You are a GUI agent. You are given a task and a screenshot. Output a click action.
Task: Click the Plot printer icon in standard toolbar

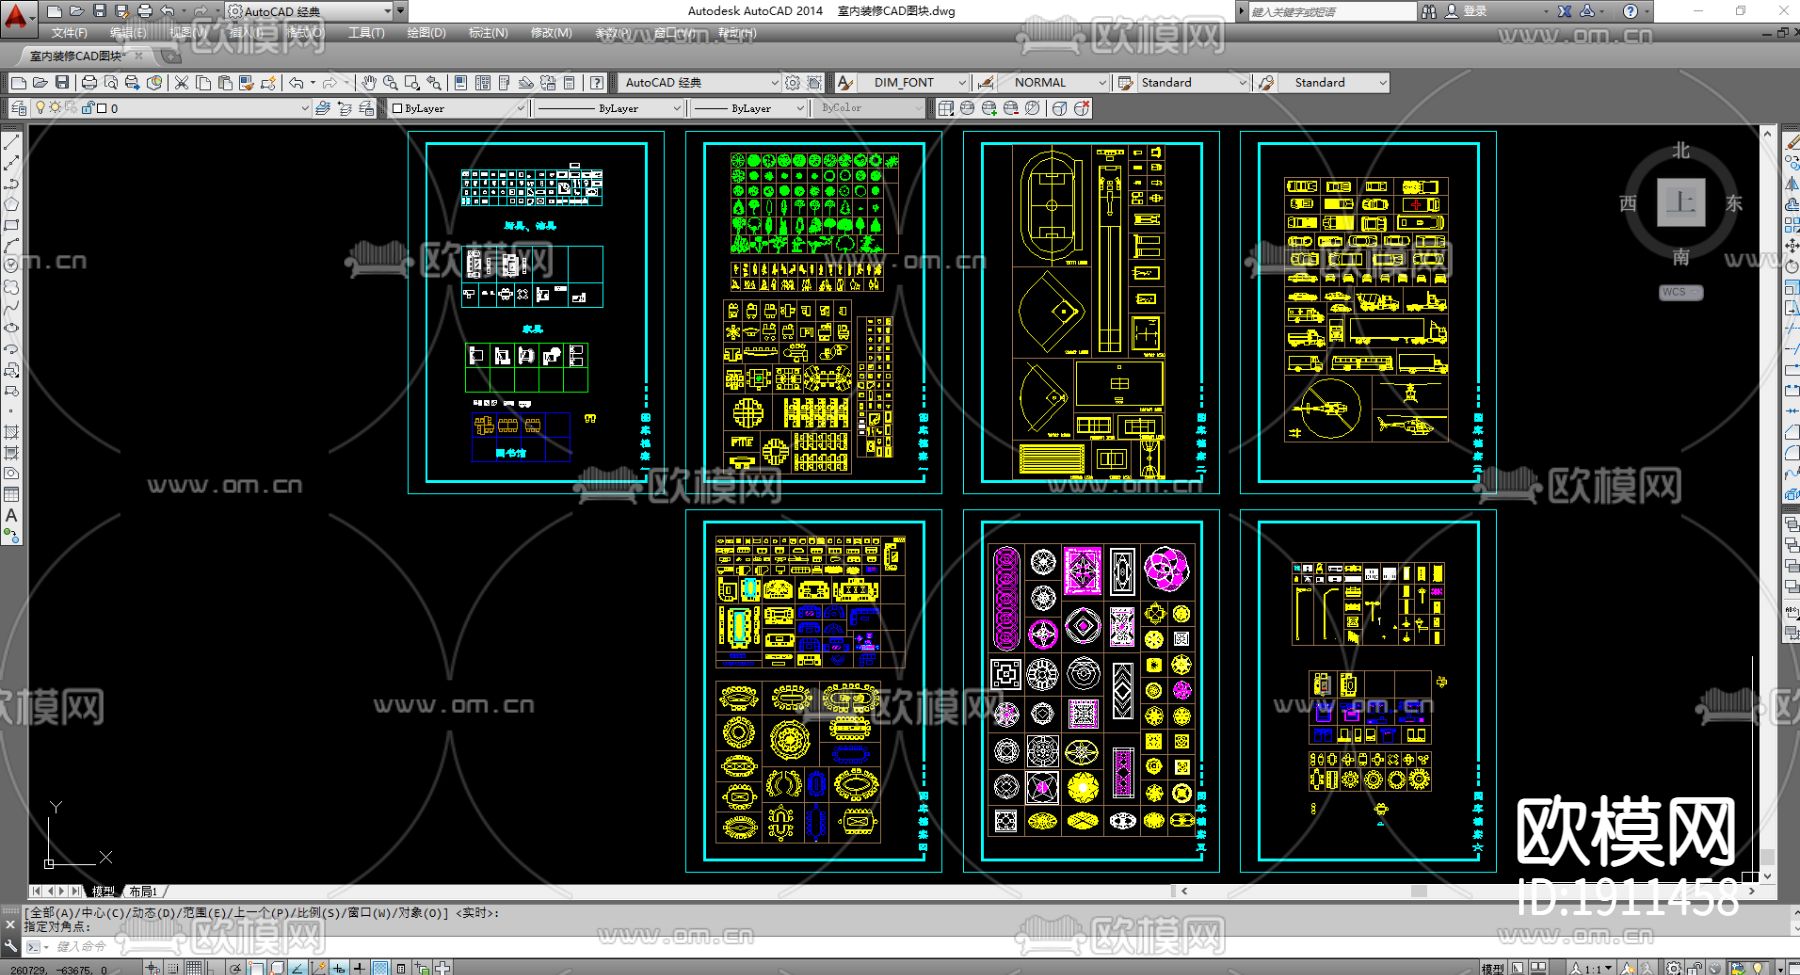click(89, 83)
